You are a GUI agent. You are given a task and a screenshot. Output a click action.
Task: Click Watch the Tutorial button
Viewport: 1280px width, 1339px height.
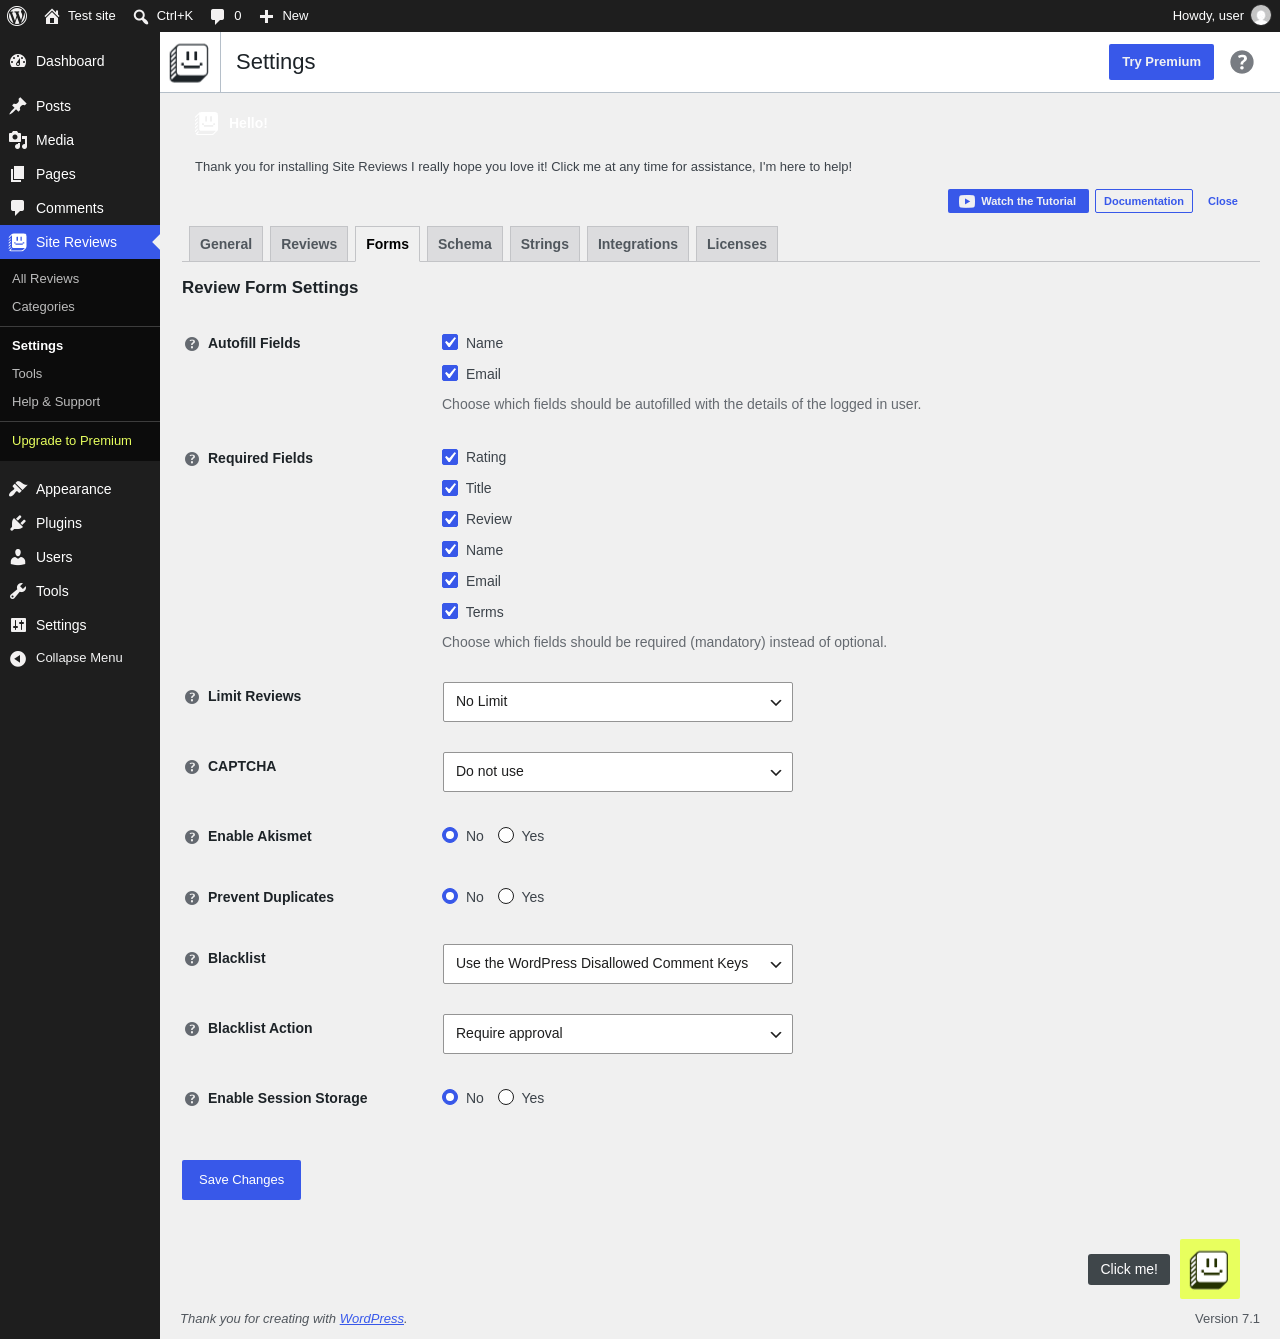pos(1018,201)
